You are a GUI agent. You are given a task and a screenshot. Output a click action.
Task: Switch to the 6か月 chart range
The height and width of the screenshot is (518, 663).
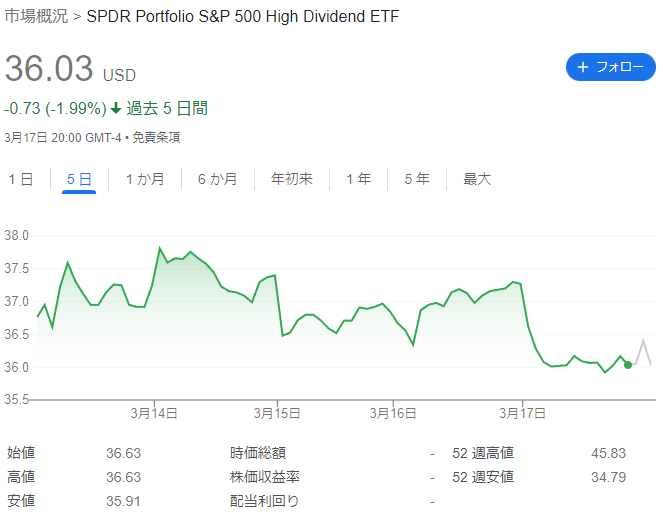(x=217, y=179)
